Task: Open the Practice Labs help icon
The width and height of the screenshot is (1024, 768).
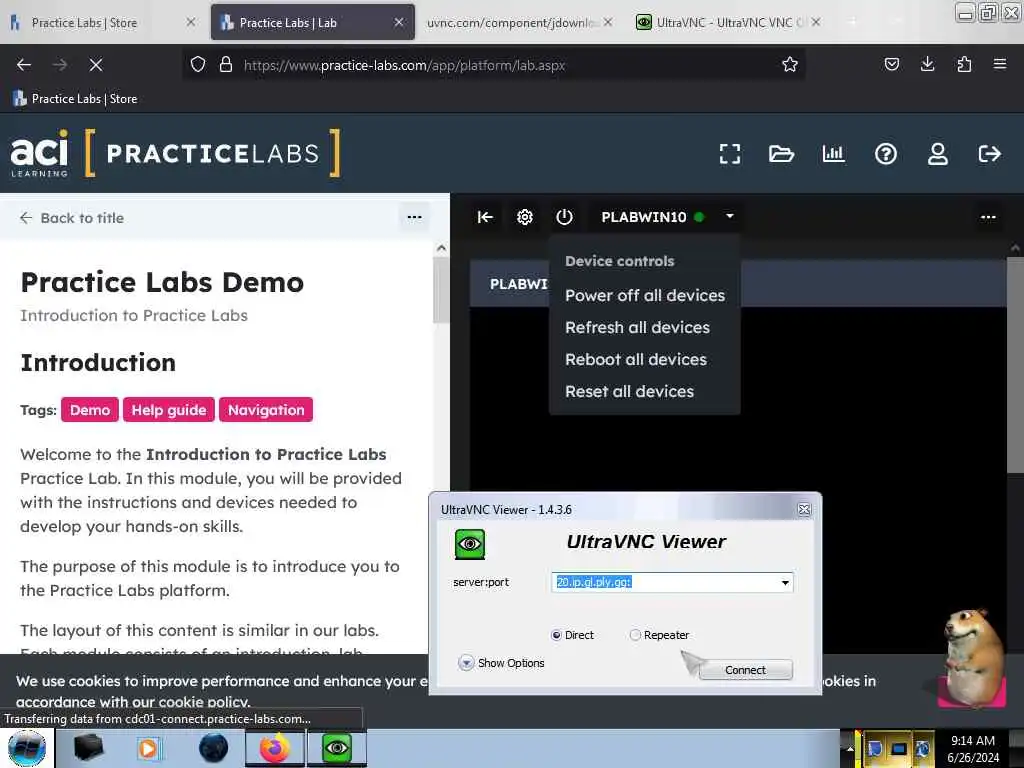Action: click(x=886, y=154)
